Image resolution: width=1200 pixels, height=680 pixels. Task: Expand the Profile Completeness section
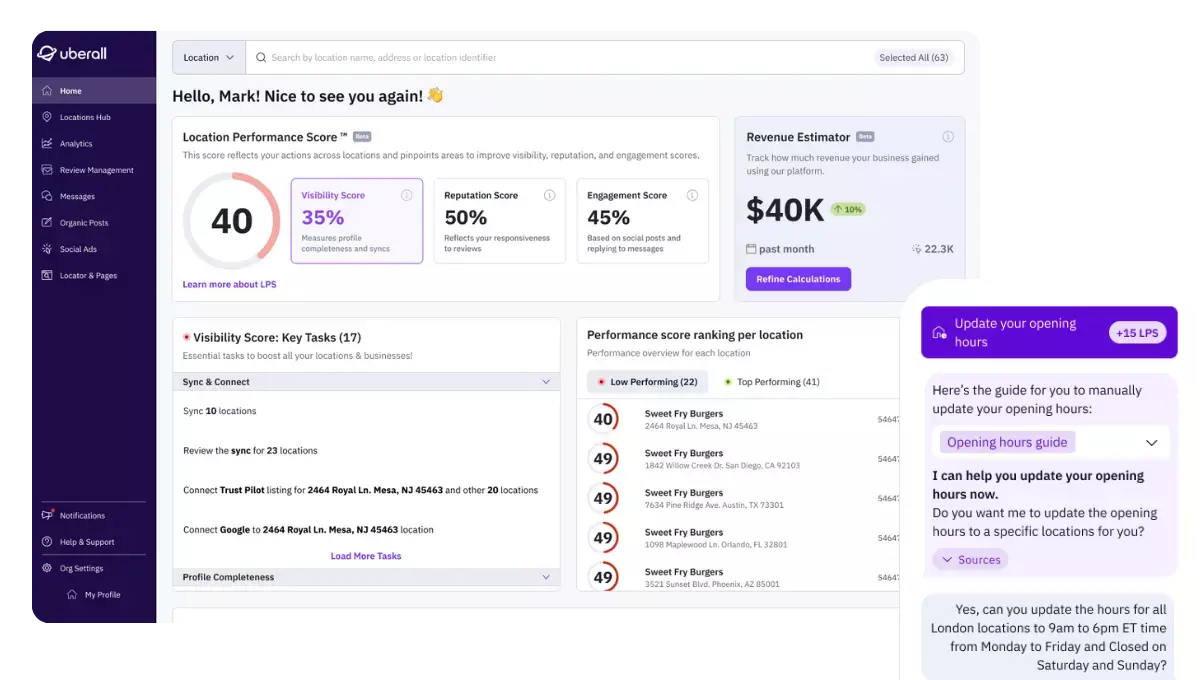click(x=545, y=577)
